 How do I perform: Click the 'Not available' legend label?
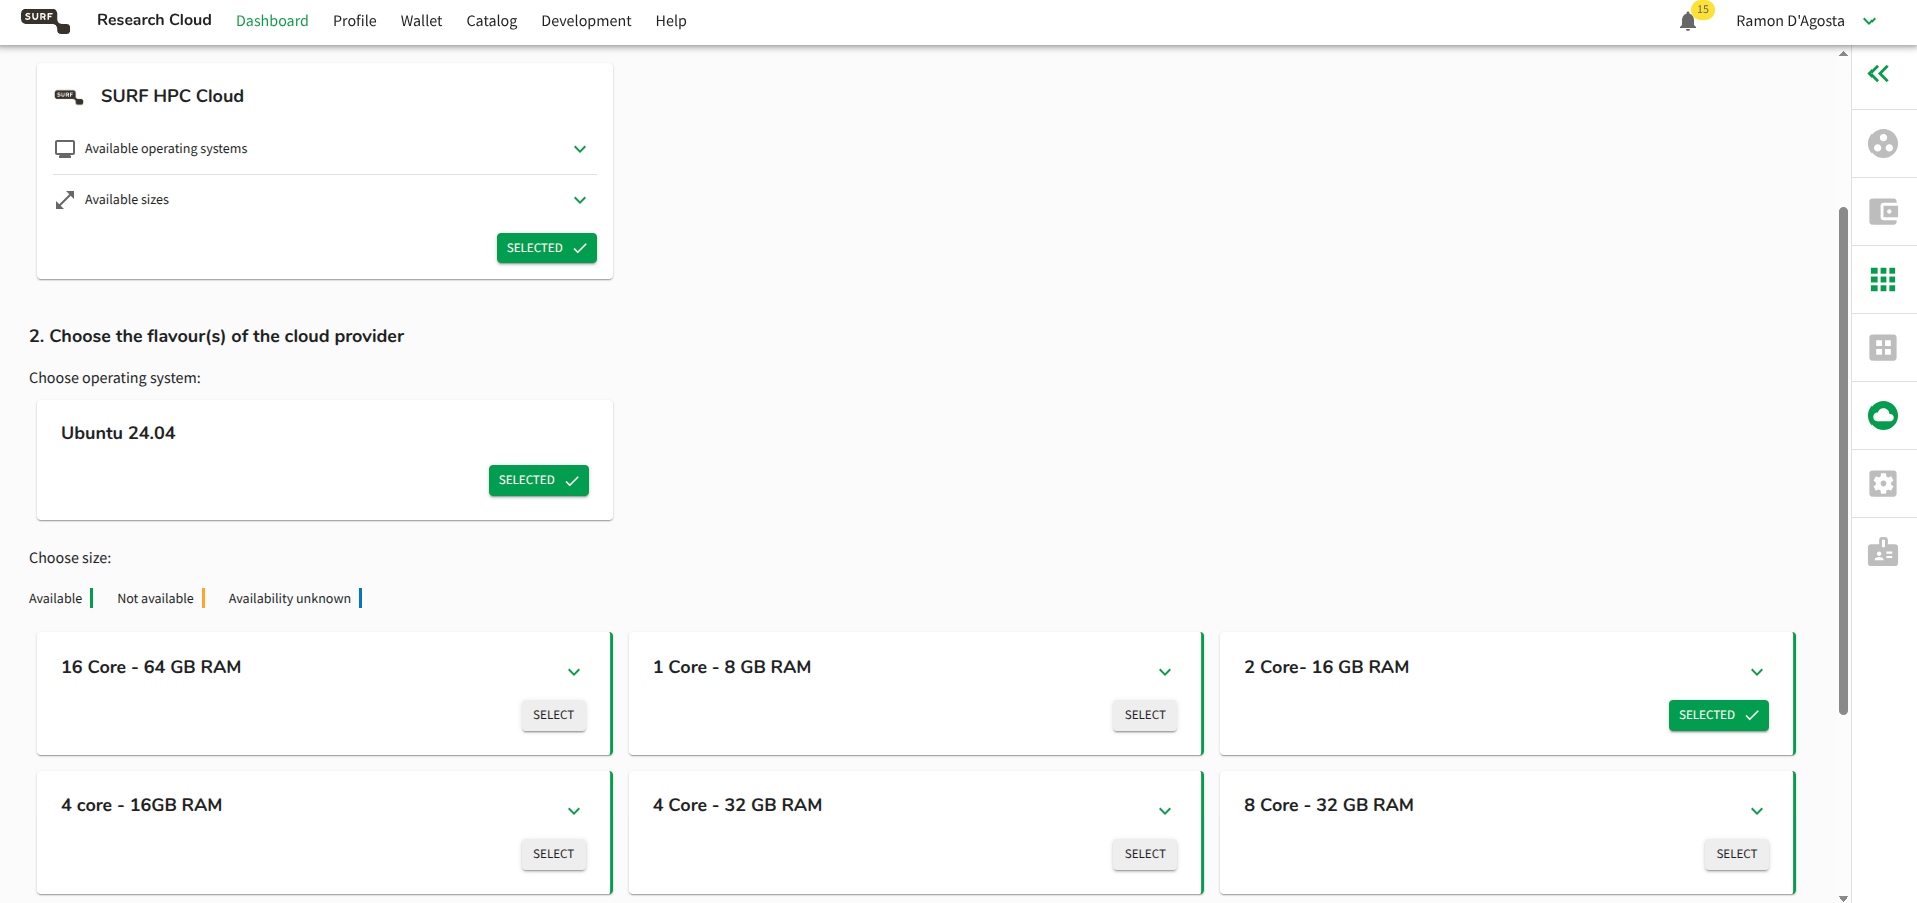(x=155, y=599)
